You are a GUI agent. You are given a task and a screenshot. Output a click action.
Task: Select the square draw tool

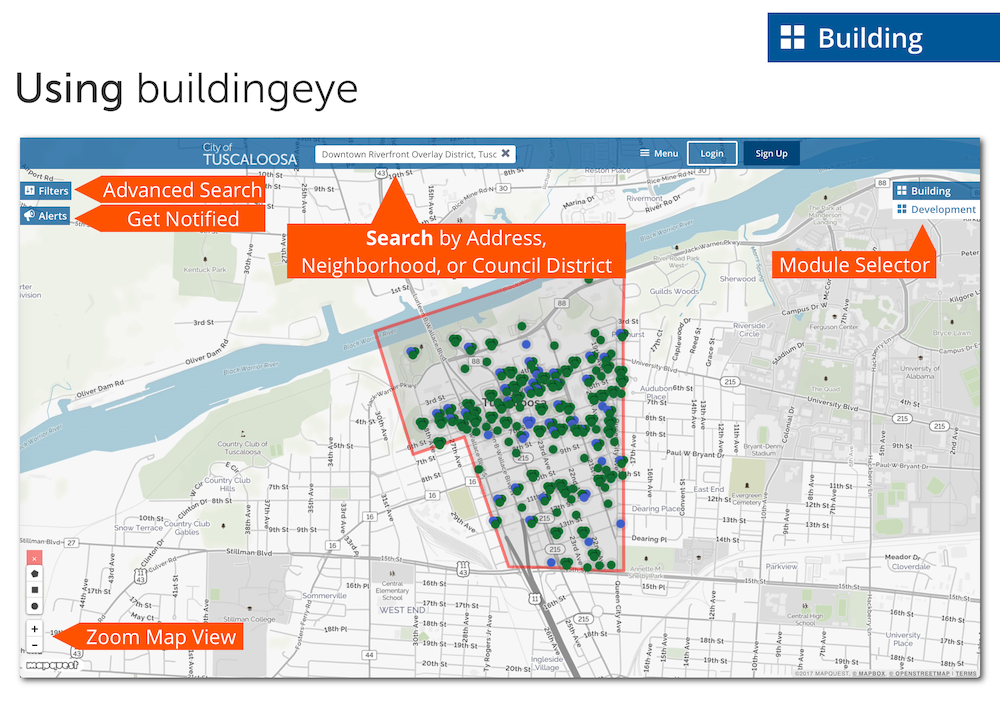[34, 590]
